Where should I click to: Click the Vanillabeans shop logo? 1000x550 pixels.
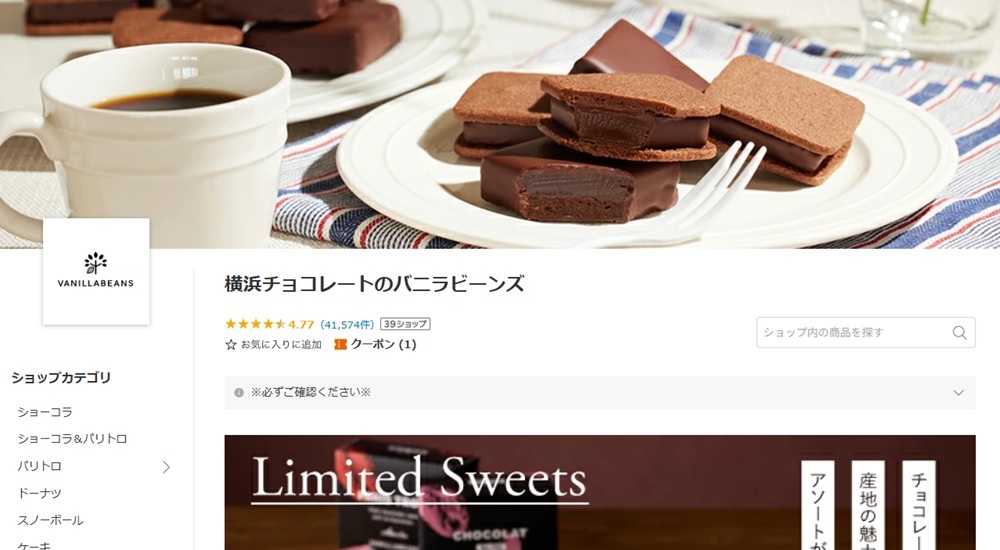(x=96, y=272)
